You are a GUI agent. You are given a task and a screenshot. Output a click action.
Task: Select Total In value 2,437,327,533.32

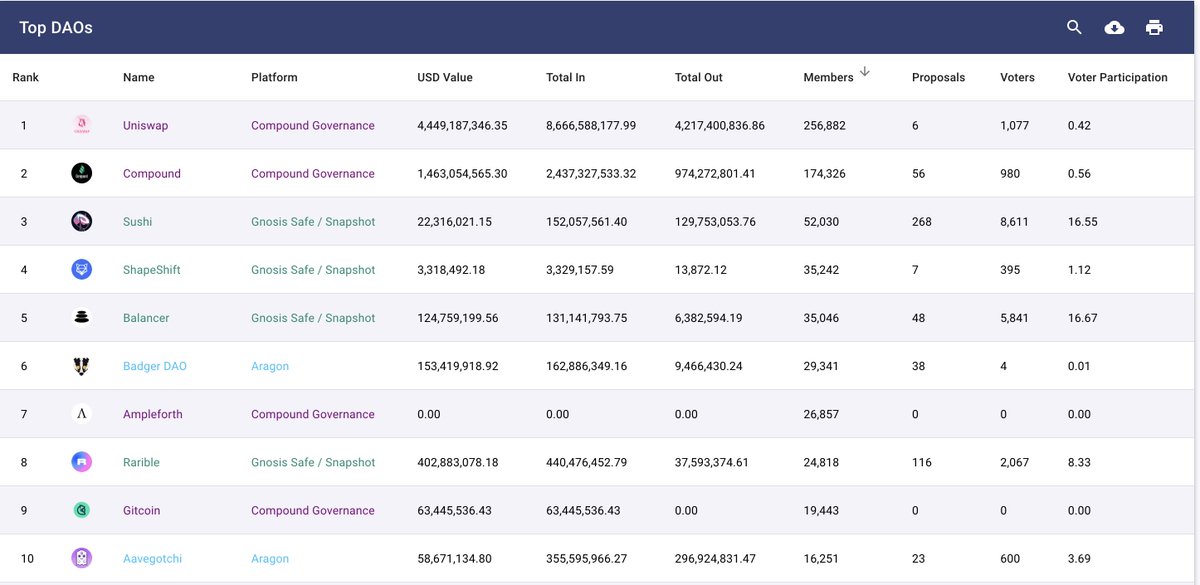[x=591, y=174]
